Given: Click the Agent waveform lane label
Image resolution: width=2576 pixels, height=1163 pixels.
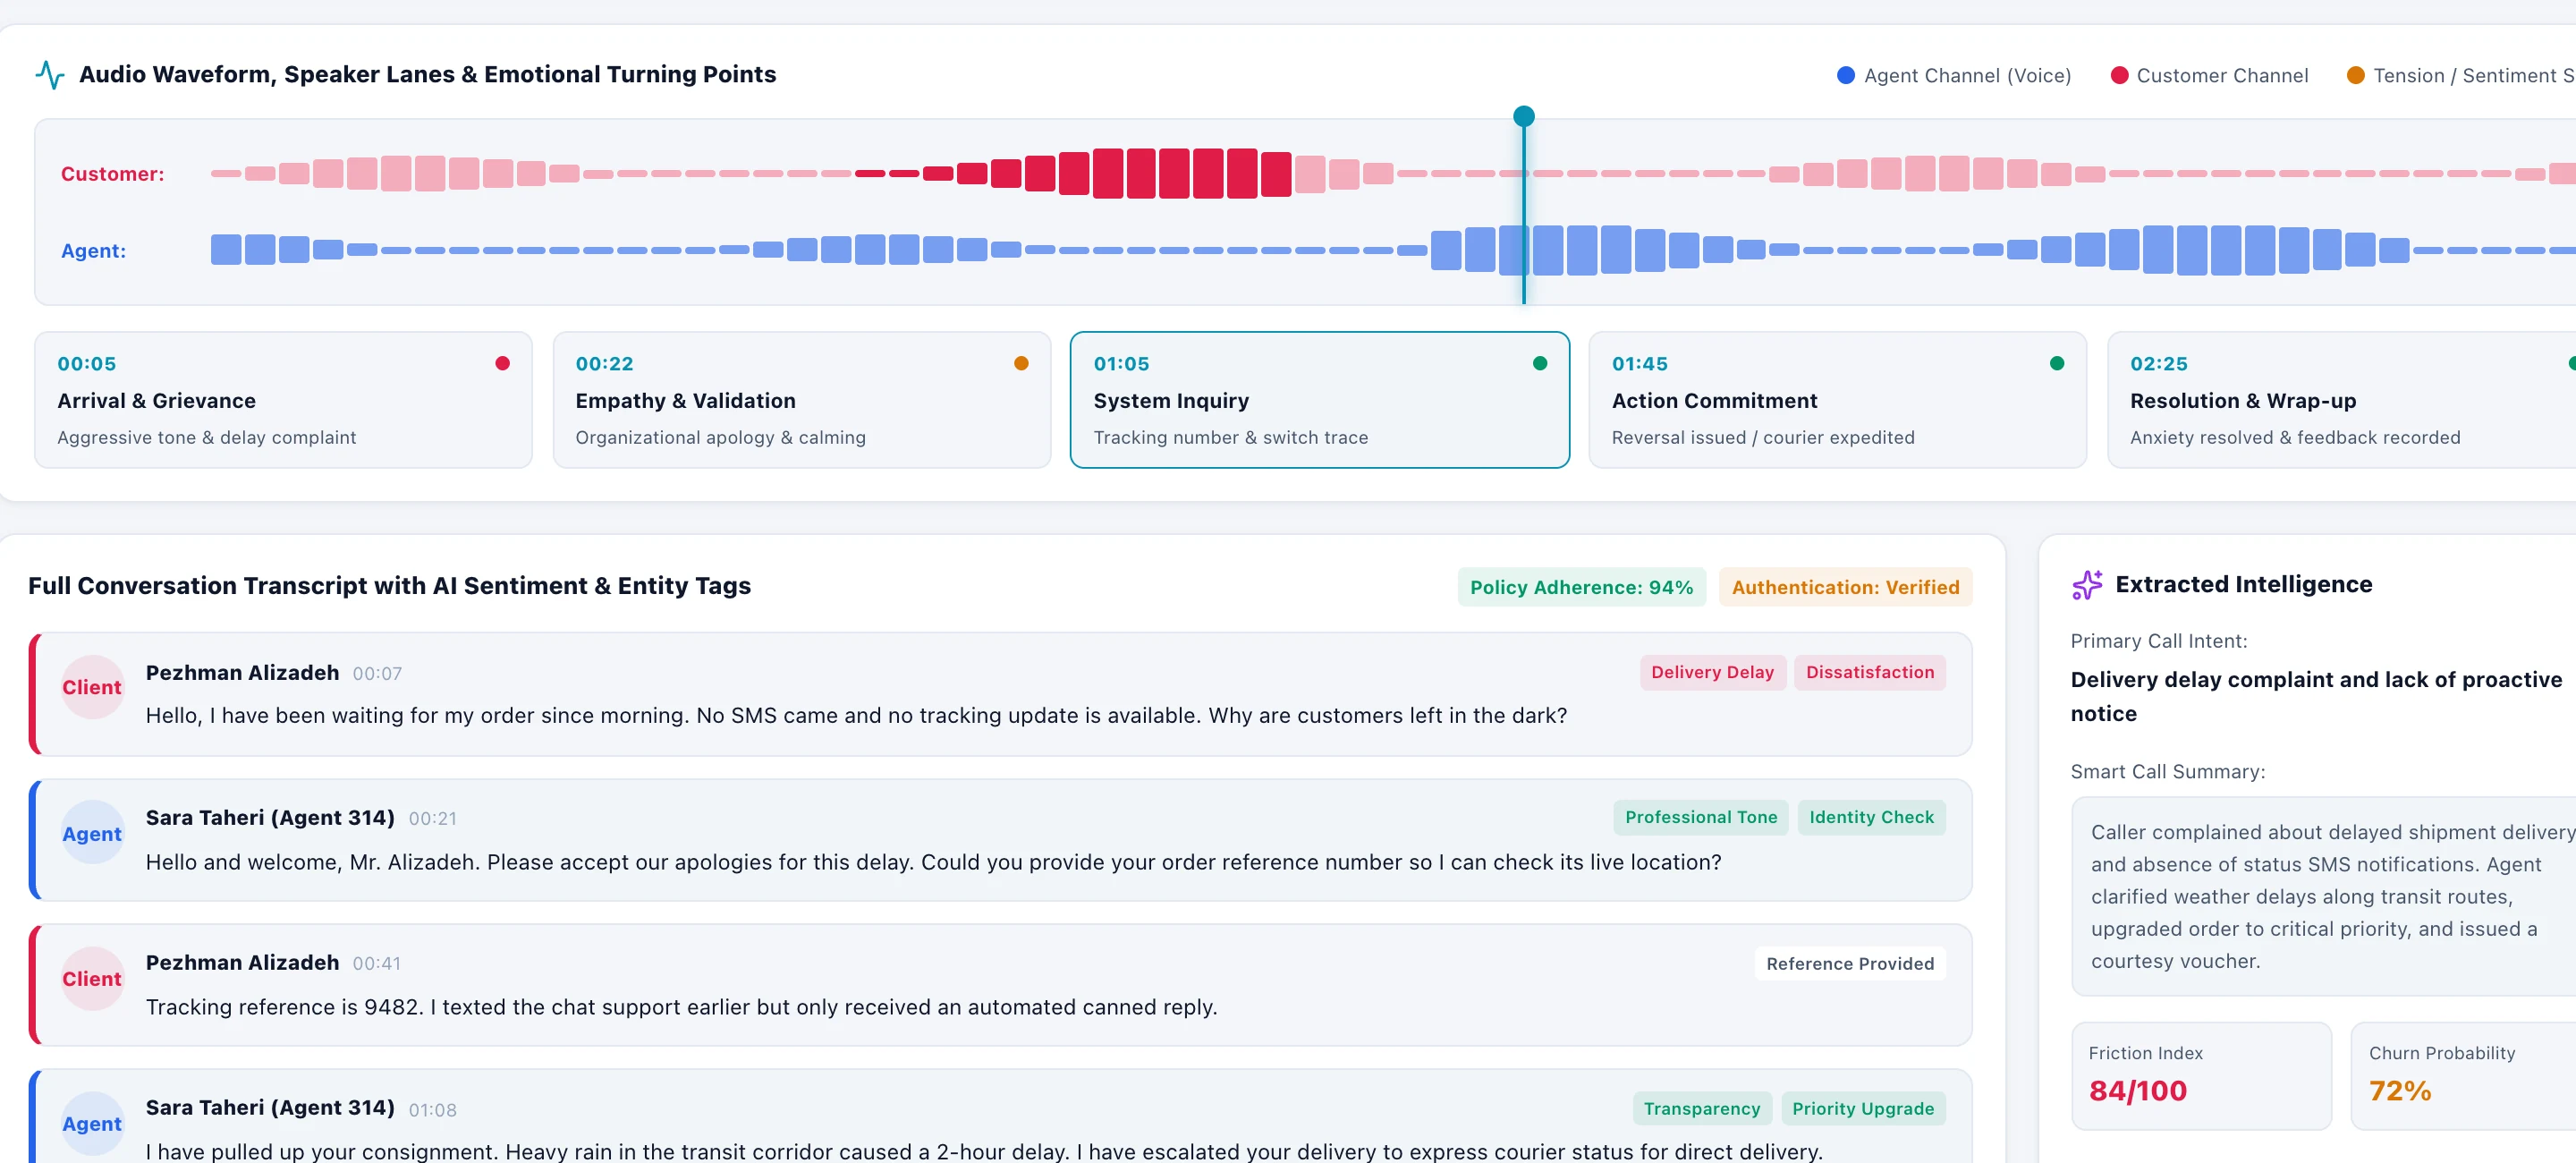Looking at the screenshot, I should (x=93, y=251).
